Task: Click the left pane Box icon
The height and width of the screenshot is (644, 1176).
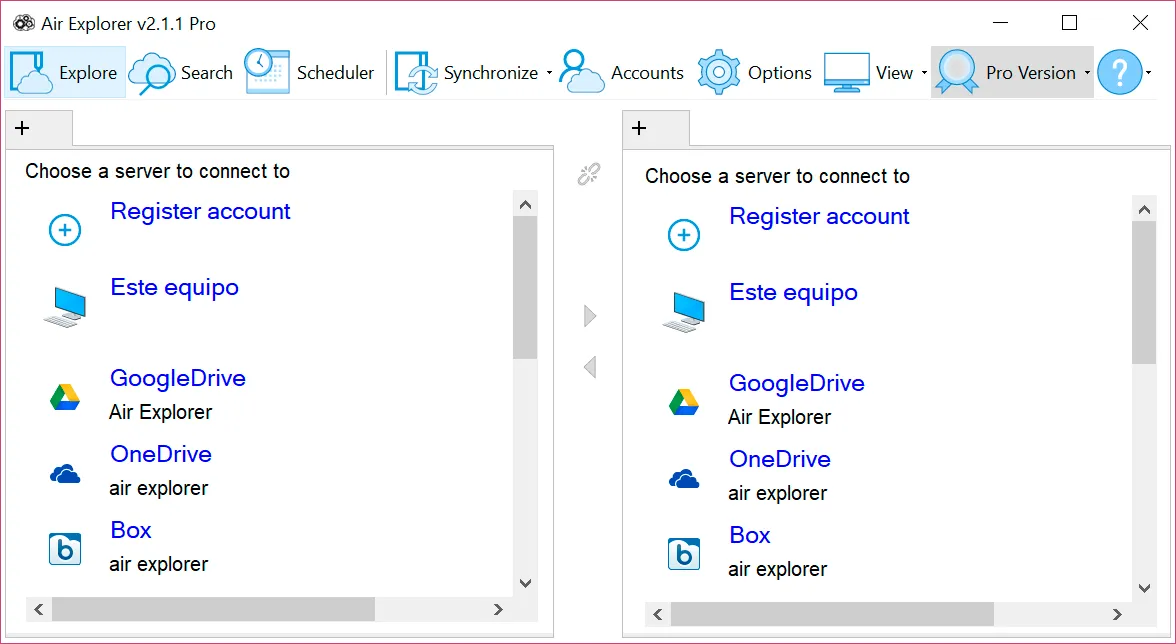Action: click(x=65, y=550)
